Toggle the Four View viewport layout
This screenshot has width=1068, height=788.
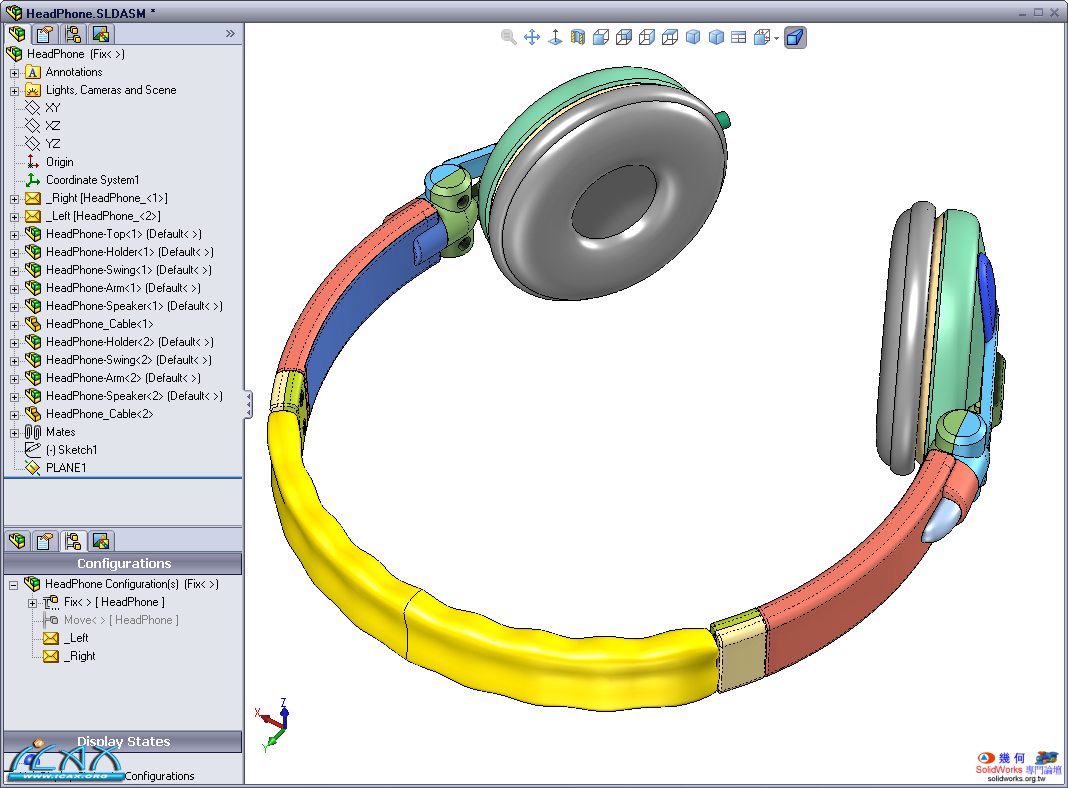739,37
